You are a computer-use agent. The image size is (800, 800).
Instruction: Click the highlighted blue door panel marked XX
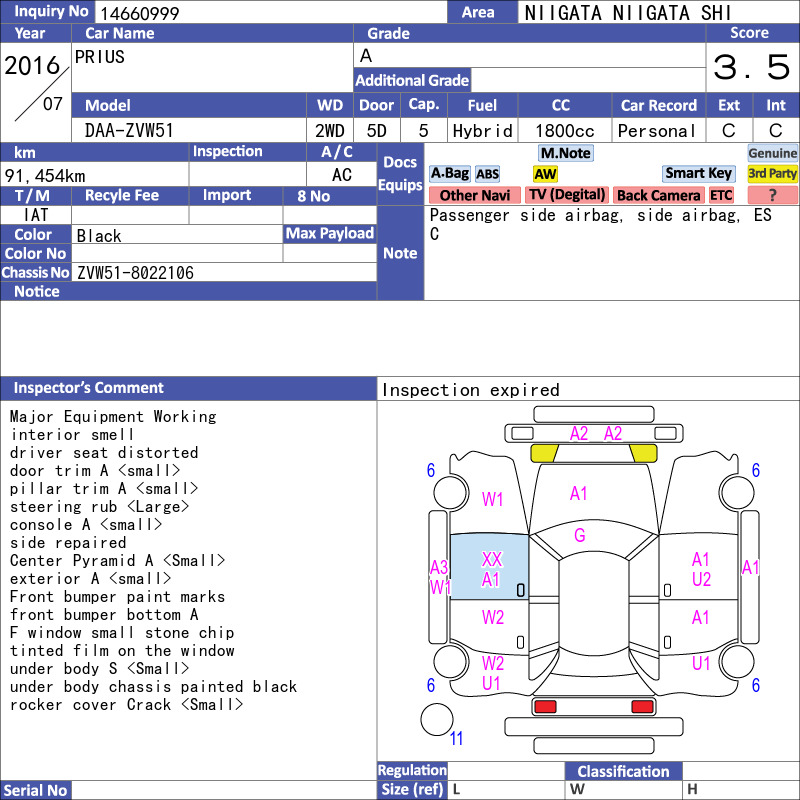point(489,566)
